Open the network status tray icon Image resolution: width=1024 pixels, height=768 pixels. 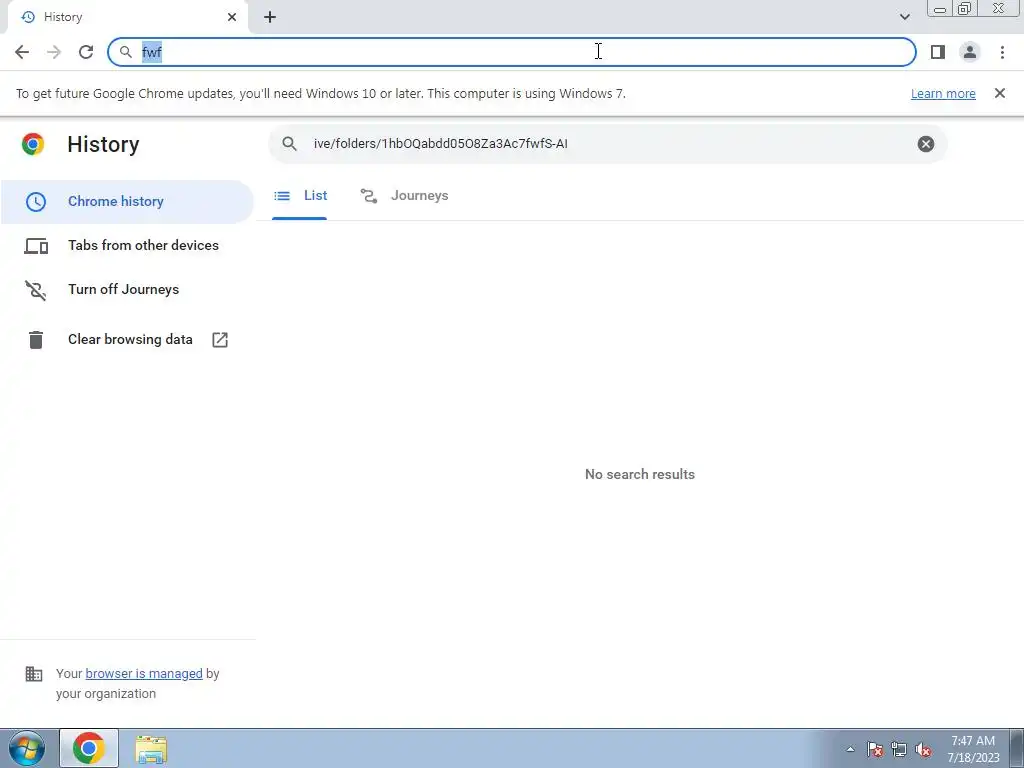tap(899, 749)
